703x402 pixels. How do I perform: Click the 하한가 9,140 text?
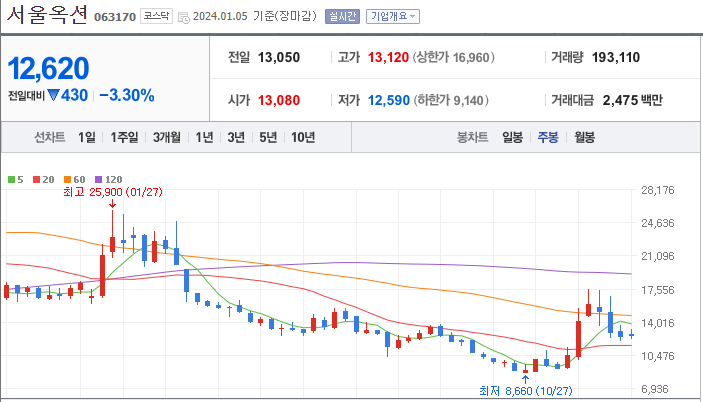point(451,100)
